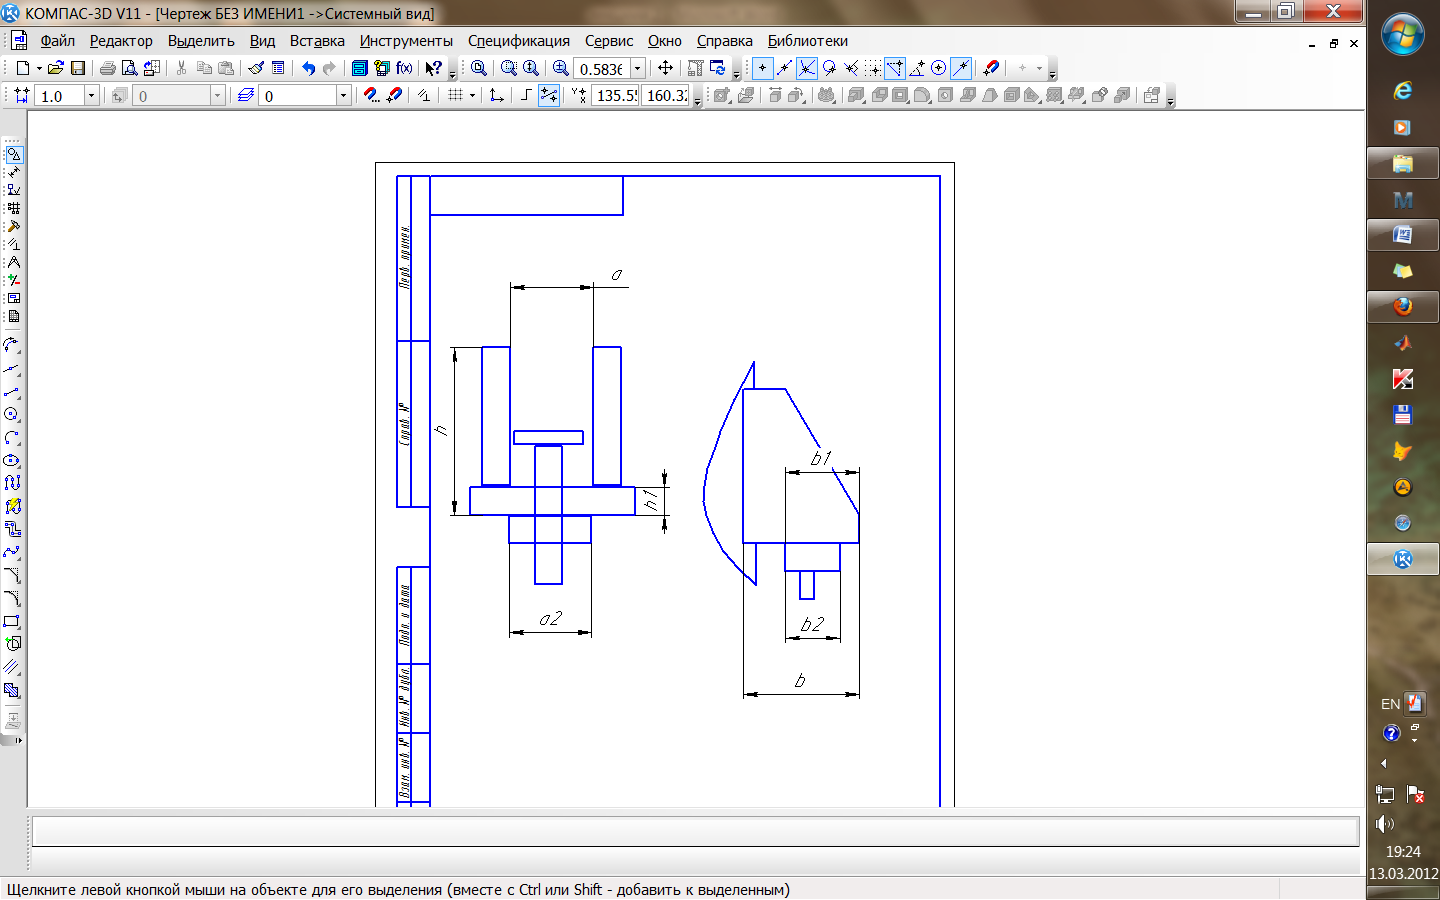Select the Rectangle tool in left panel
Screen dimensions: 1440x900
coord(12,621)
